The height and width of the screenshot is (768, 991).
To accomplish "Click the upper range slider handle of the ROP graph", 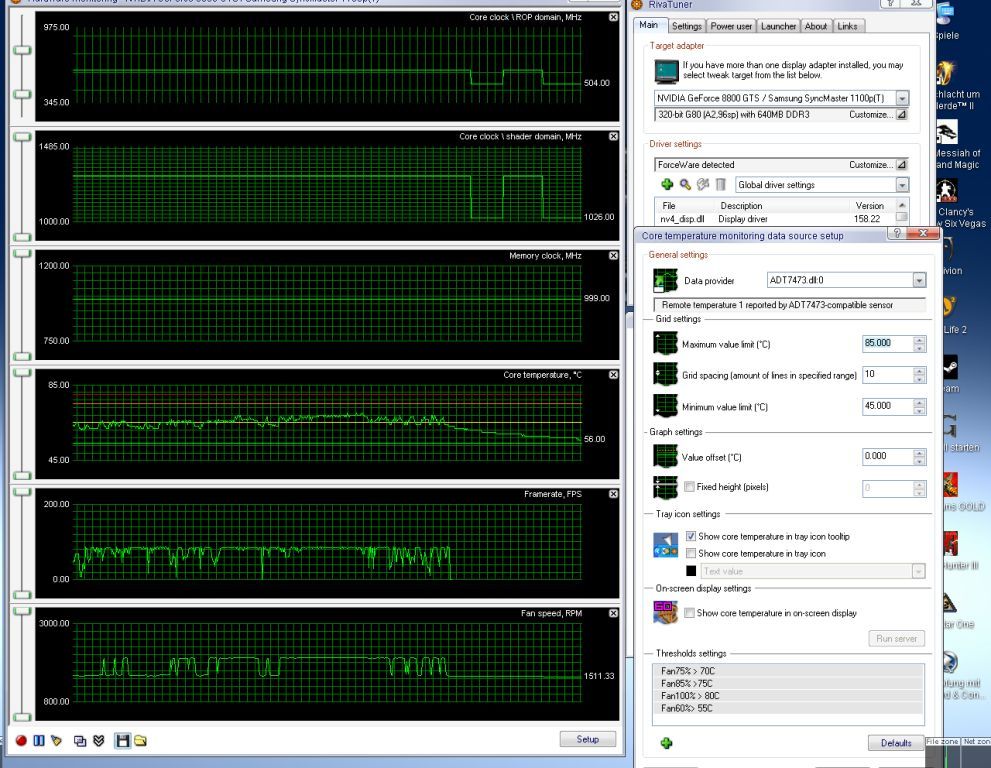I will [22, 50].
